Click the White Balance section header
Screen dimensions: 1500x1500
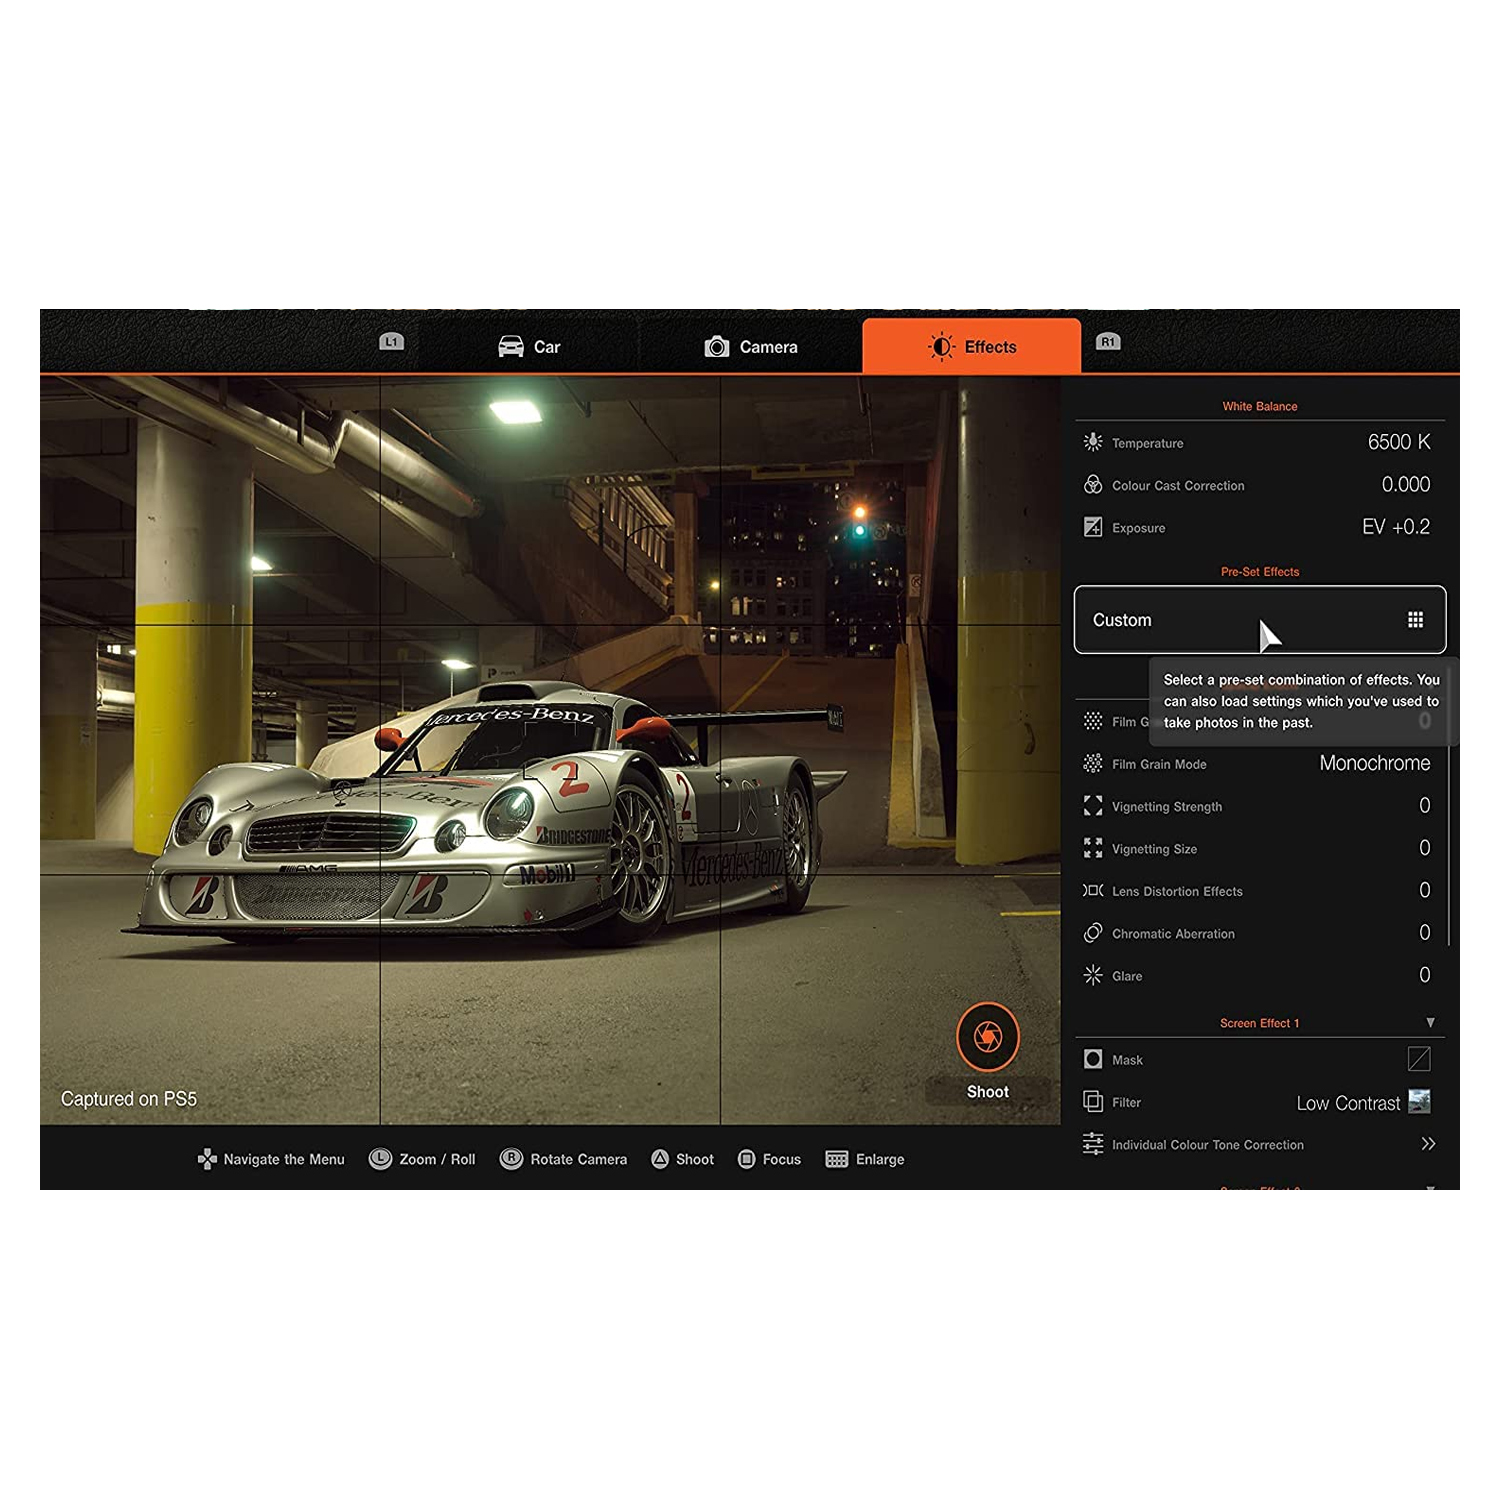(1260, 406)
